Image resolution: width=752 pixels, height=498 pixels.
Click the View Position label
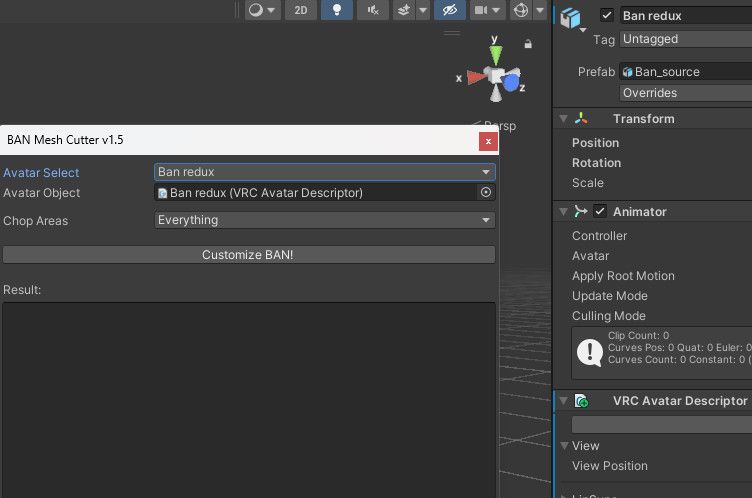[x=610, y=466]
